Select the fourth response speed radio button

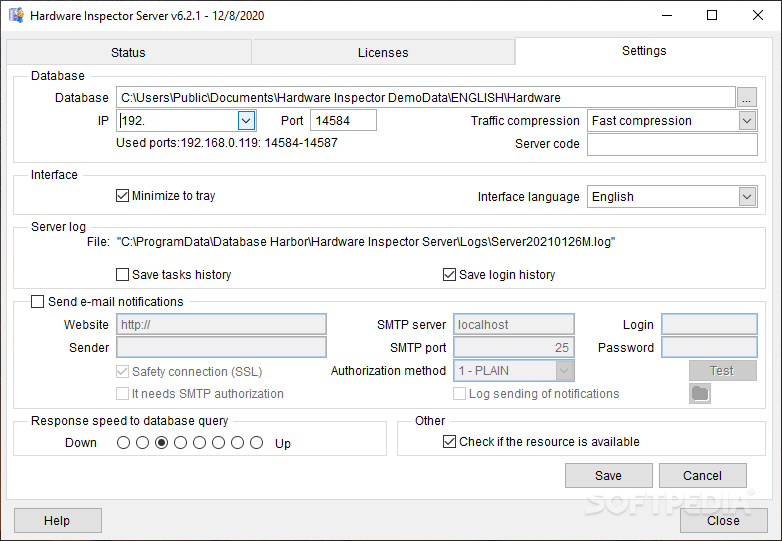point(181,443)
